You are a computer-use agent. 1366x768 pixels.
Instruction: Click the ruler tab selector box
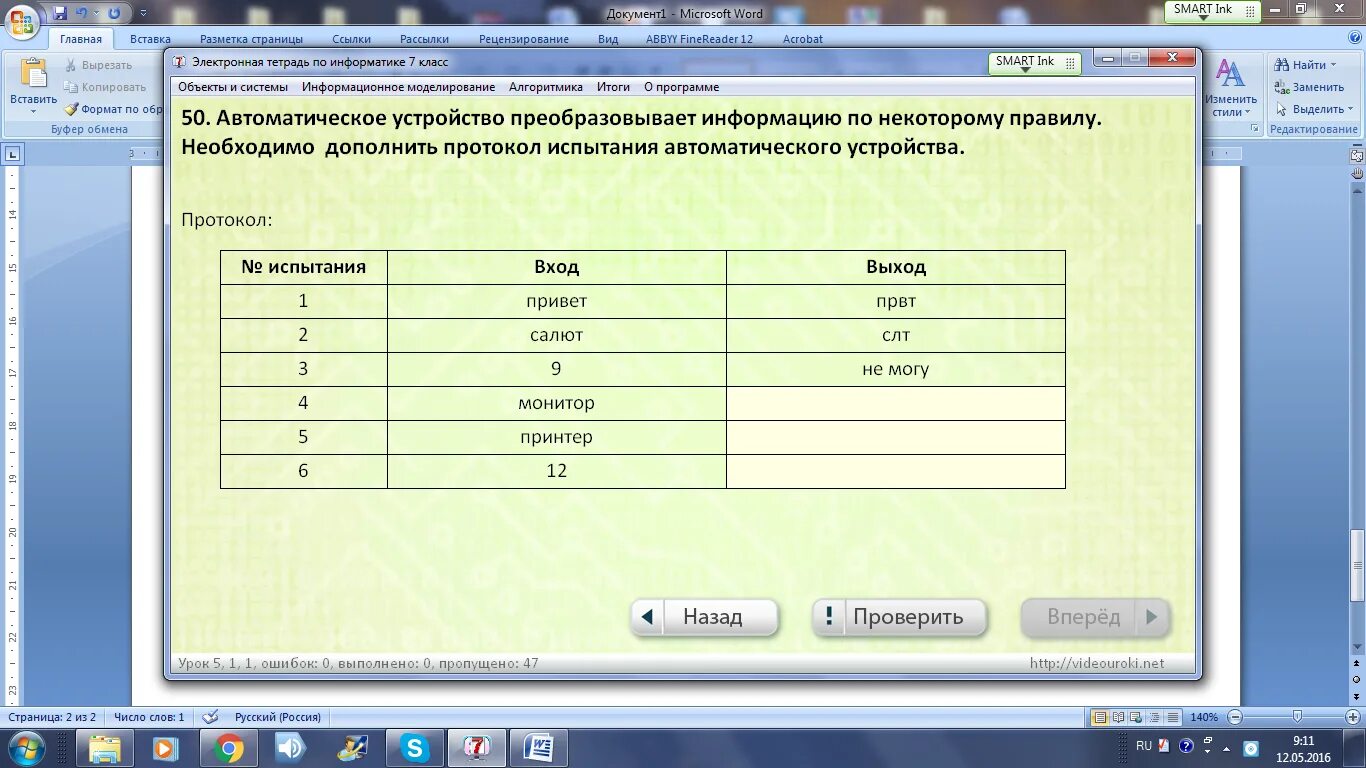[13, 154]
